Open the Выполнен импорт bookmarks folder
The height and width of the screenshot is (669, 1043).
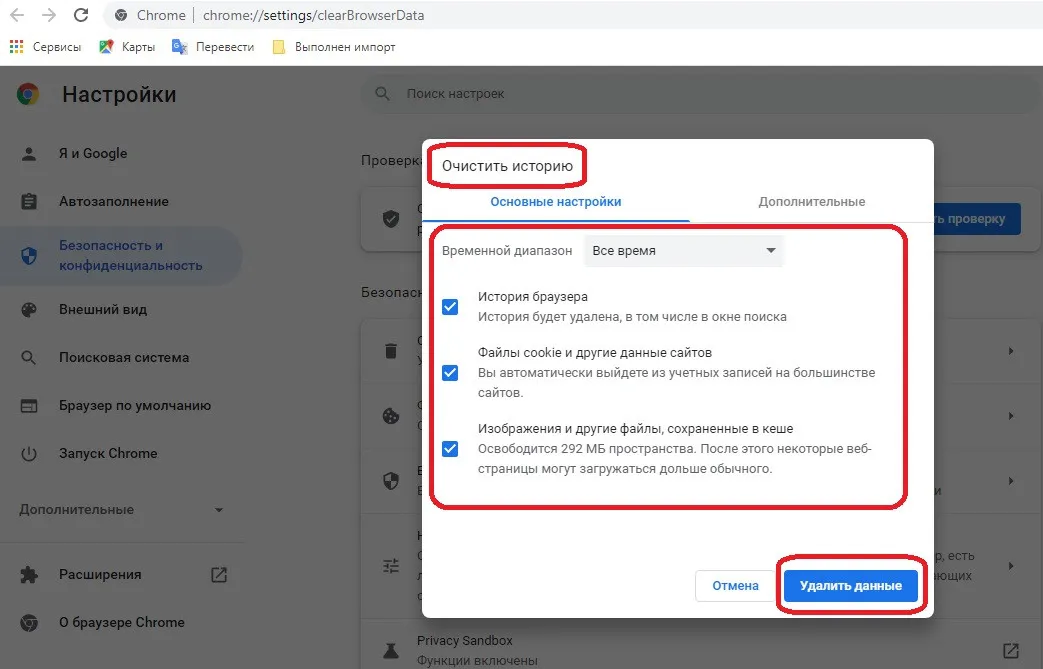[x=334, y=47]
